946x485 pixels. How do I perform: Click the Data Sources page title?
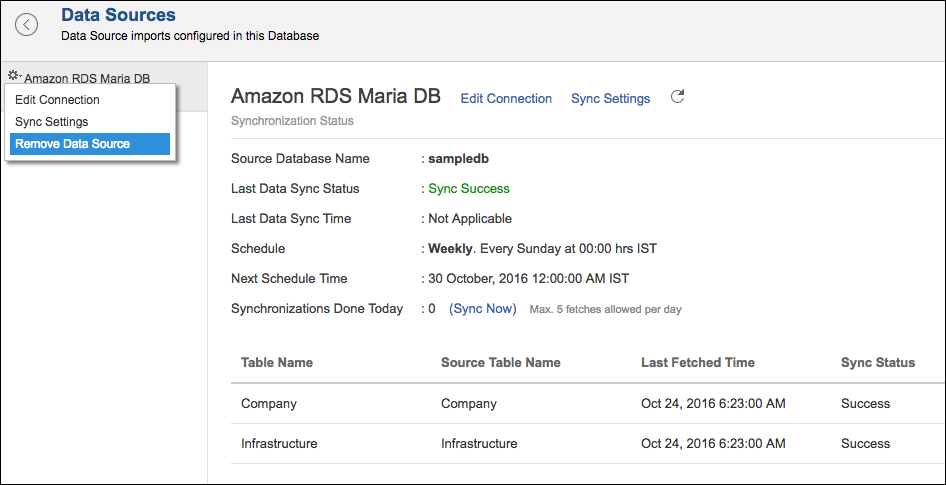pos(119,14)
